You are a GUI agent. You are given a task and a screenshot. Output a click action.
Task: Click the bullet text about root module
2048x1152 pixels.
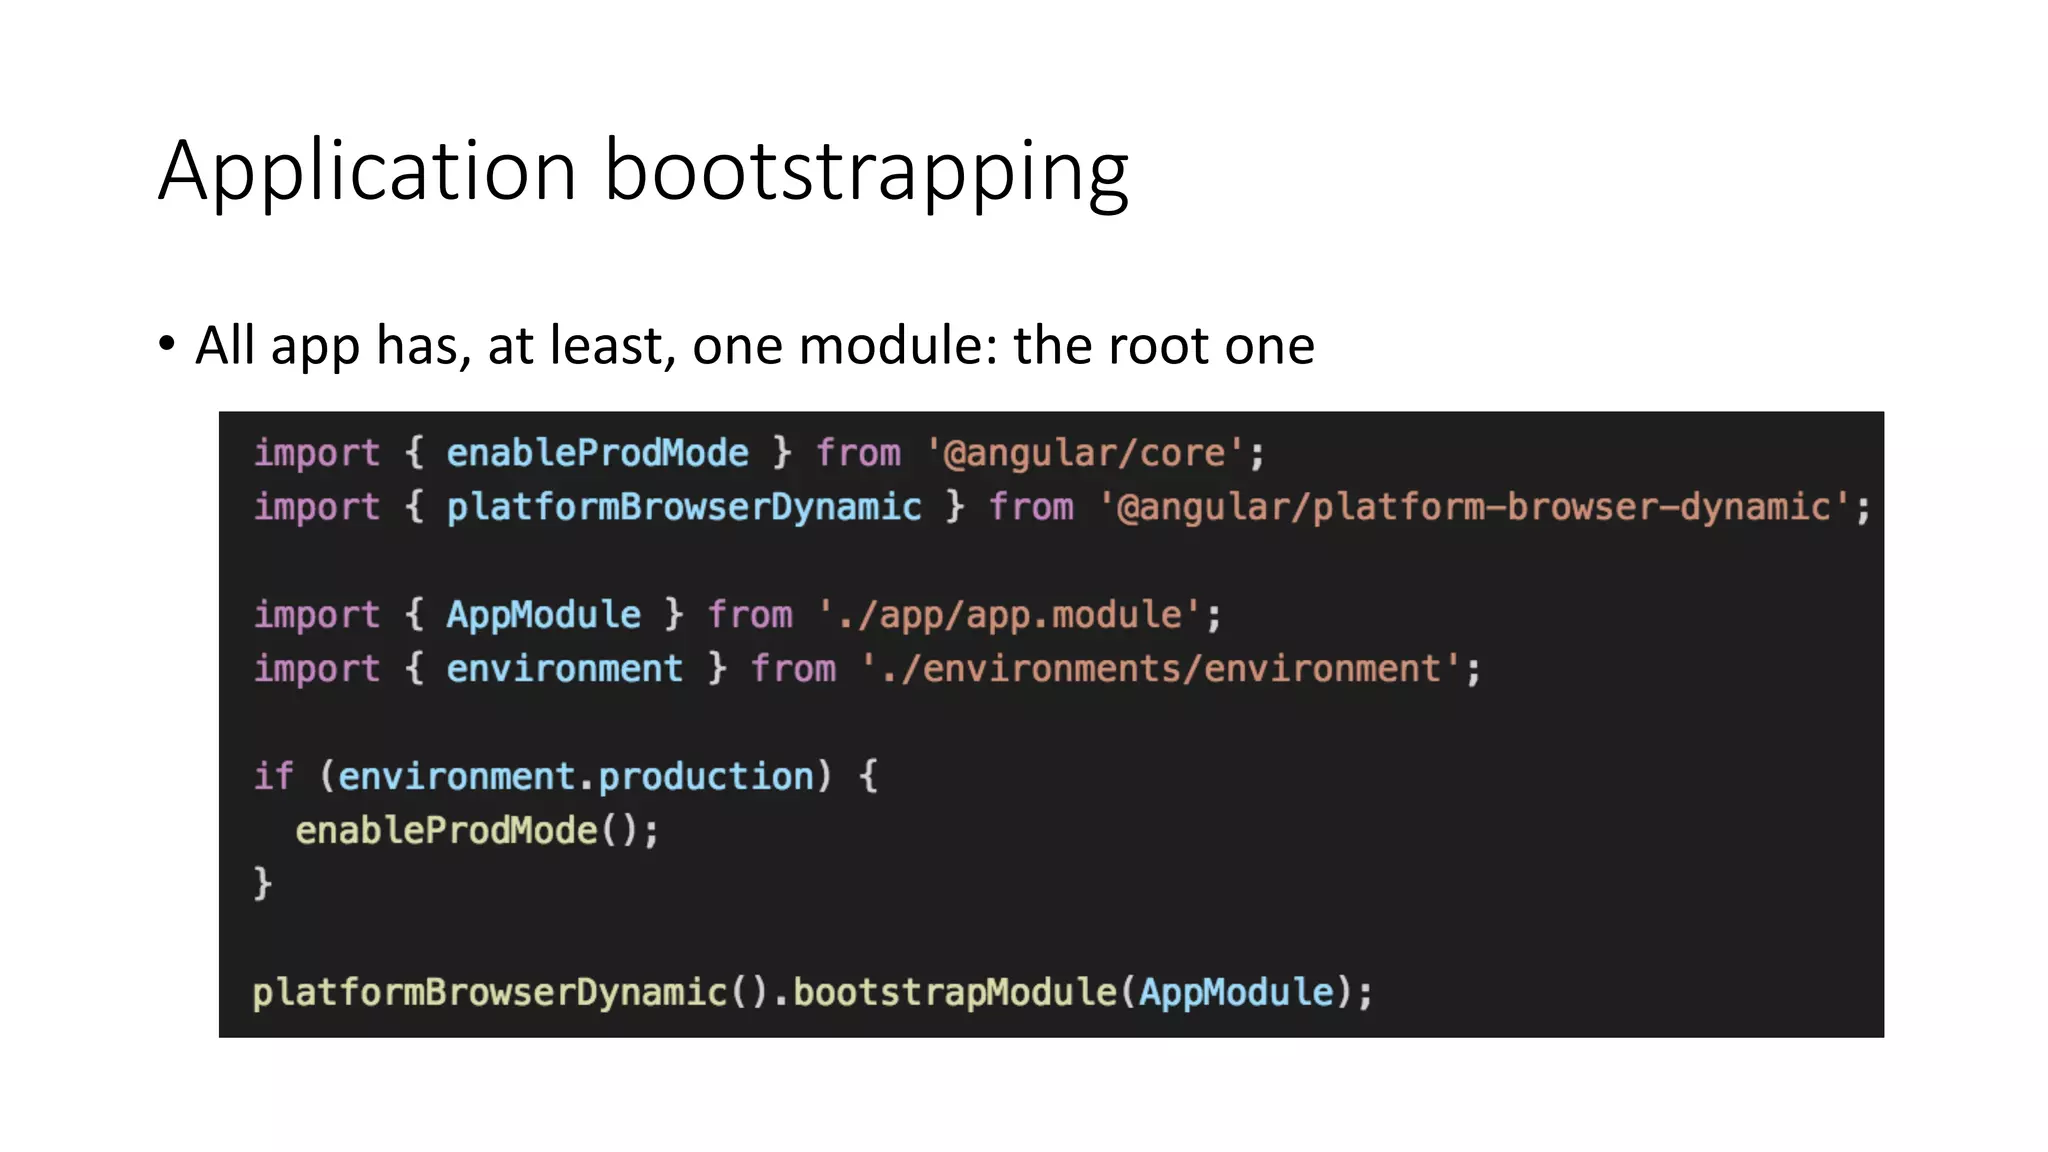pyautogui.click(x=754, y=346)
